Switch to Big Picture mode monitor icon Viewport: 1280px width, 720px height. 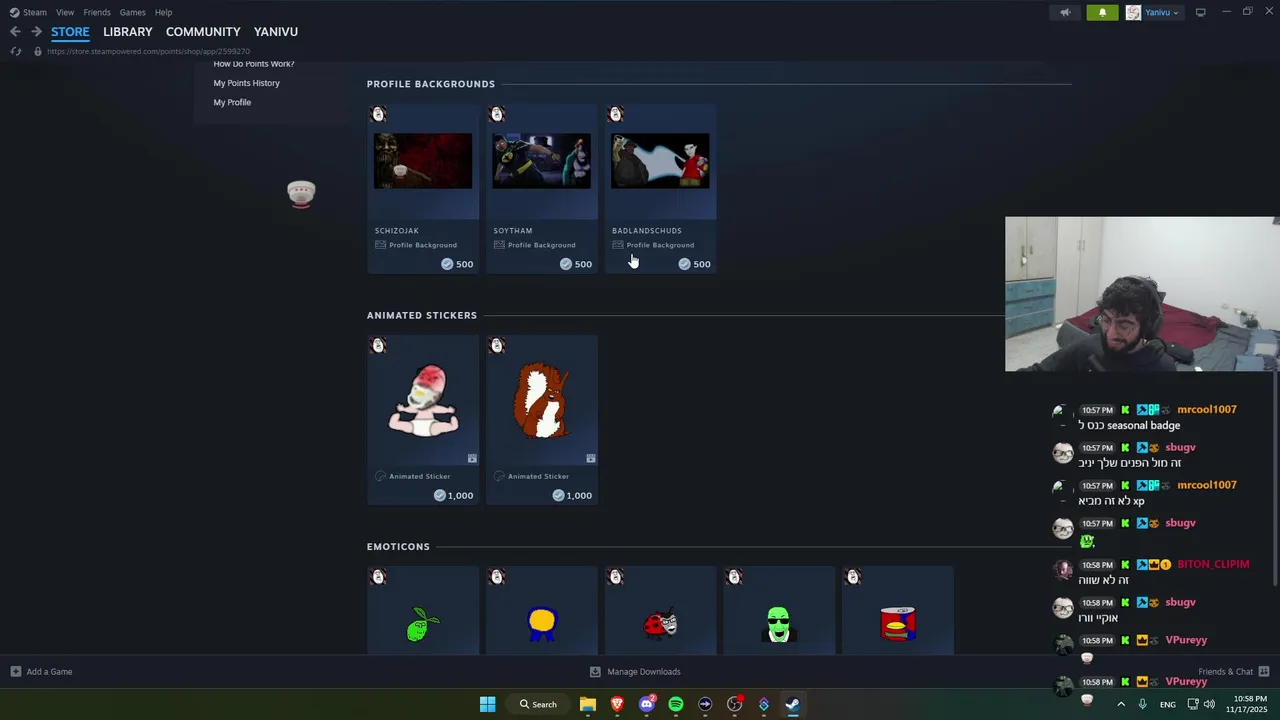1200,12
